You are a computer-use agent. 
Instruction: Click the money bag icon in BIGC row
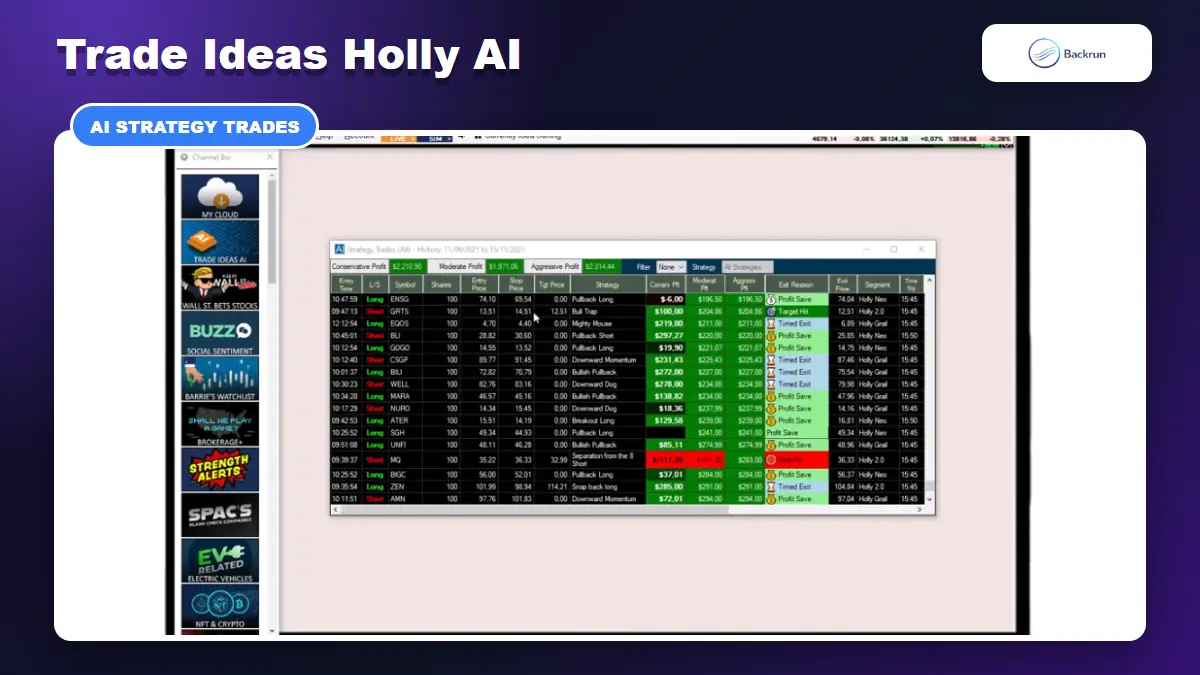click(771, 474)
